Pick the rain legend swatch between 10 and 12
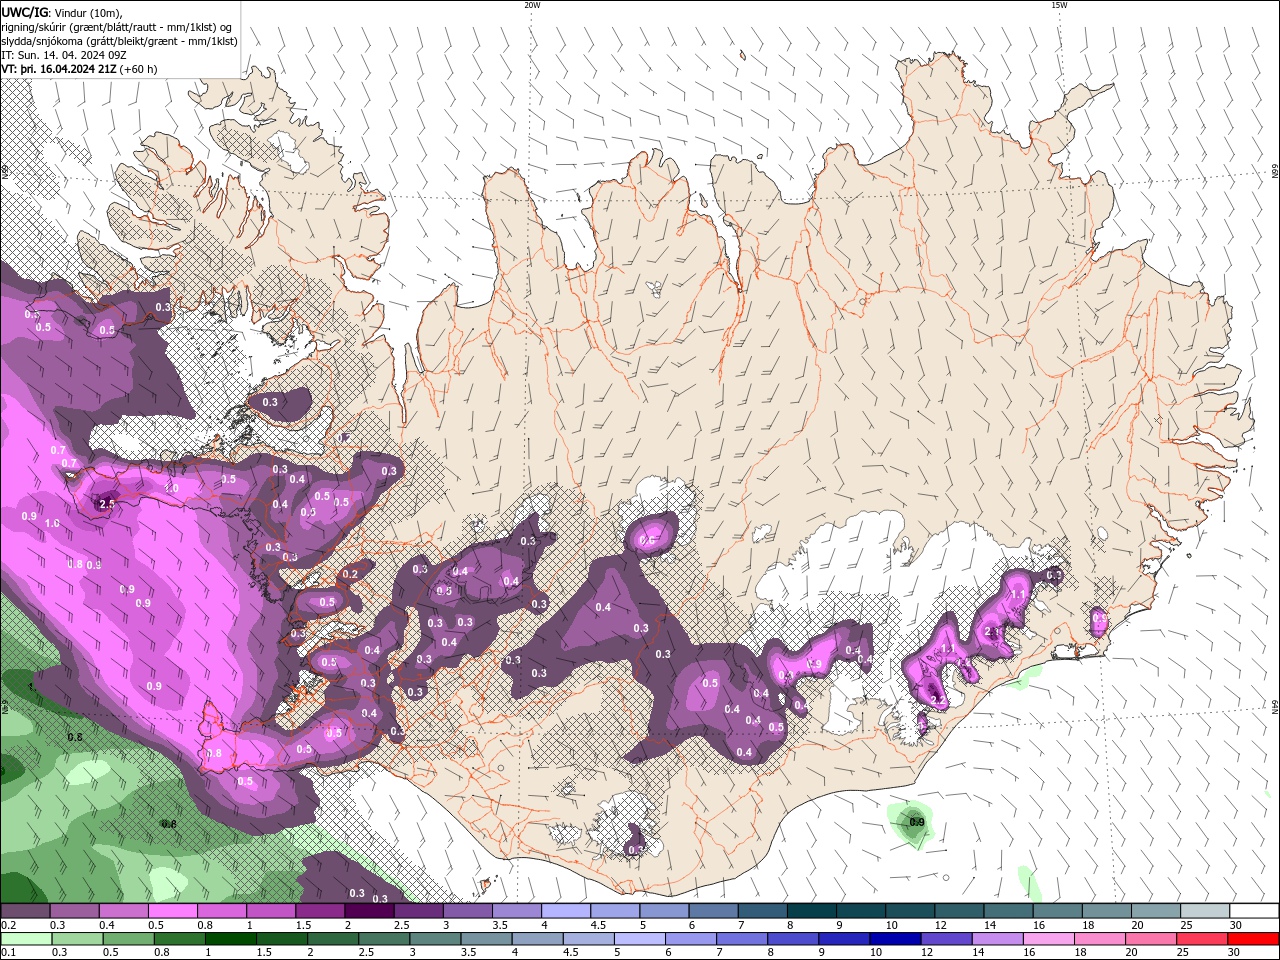The width and height of the screenshot is (1280, 960). click(x=894, y=940)
